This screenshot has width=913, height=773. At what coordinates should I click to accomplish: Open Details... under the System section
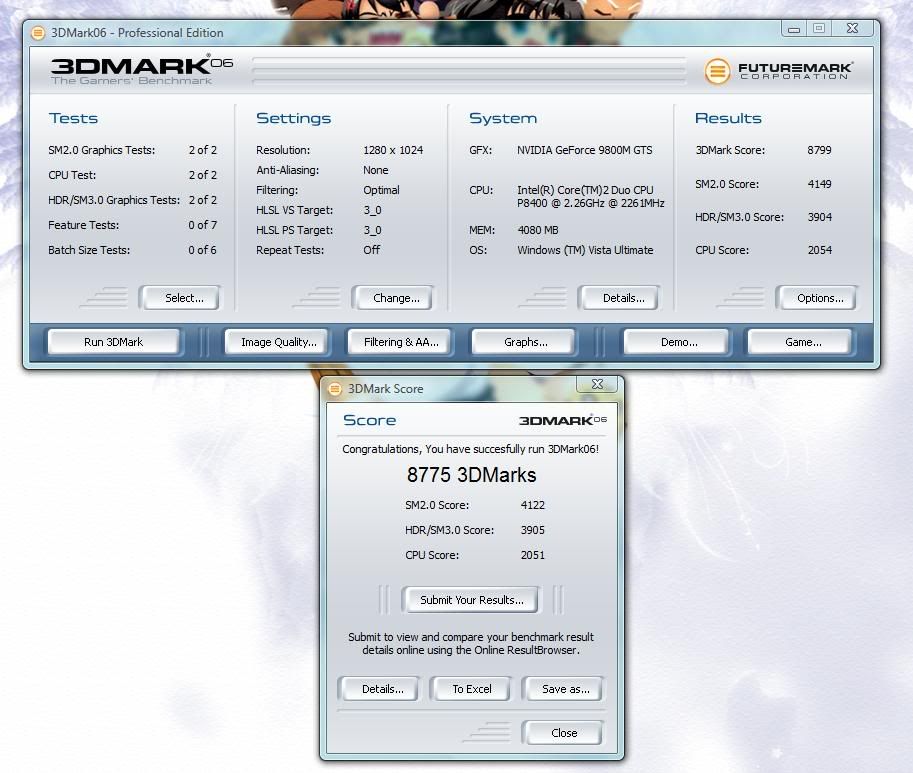pos(619,298)
